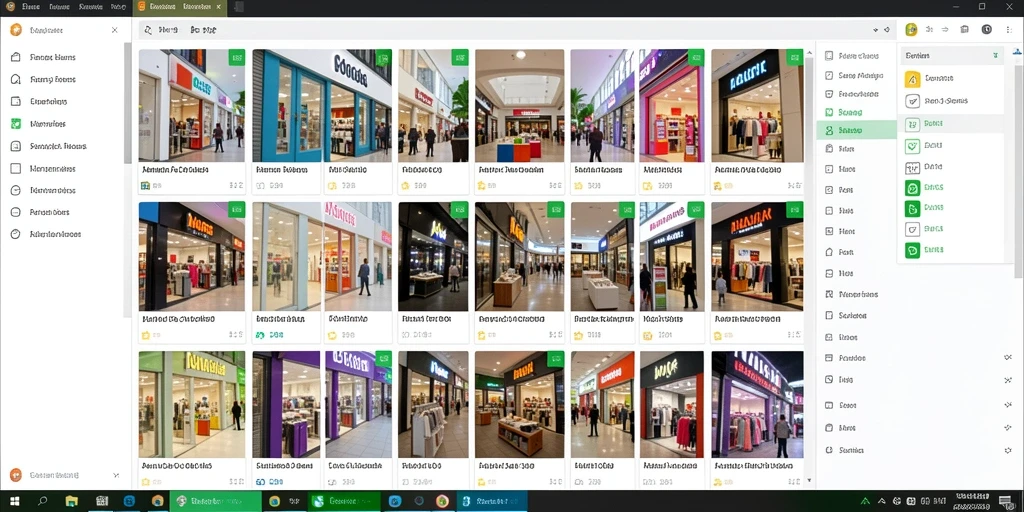The height and width of the screenshot is (512, 1024).
Task: Open the Windows Start menu
Action: (x=14, y=502)
